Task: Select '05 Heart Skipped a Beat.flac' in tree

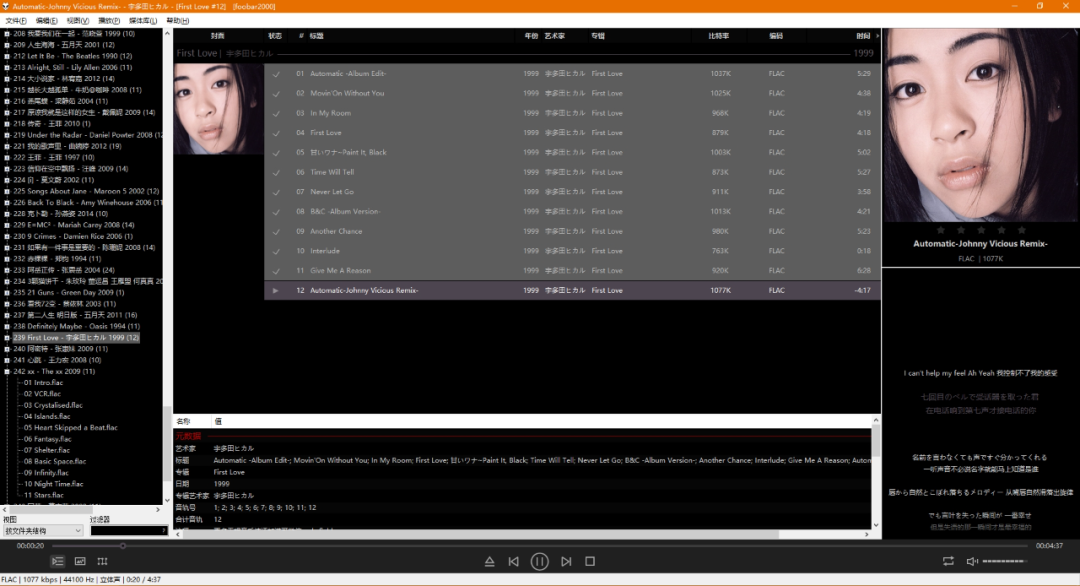Action: point(70,428)
